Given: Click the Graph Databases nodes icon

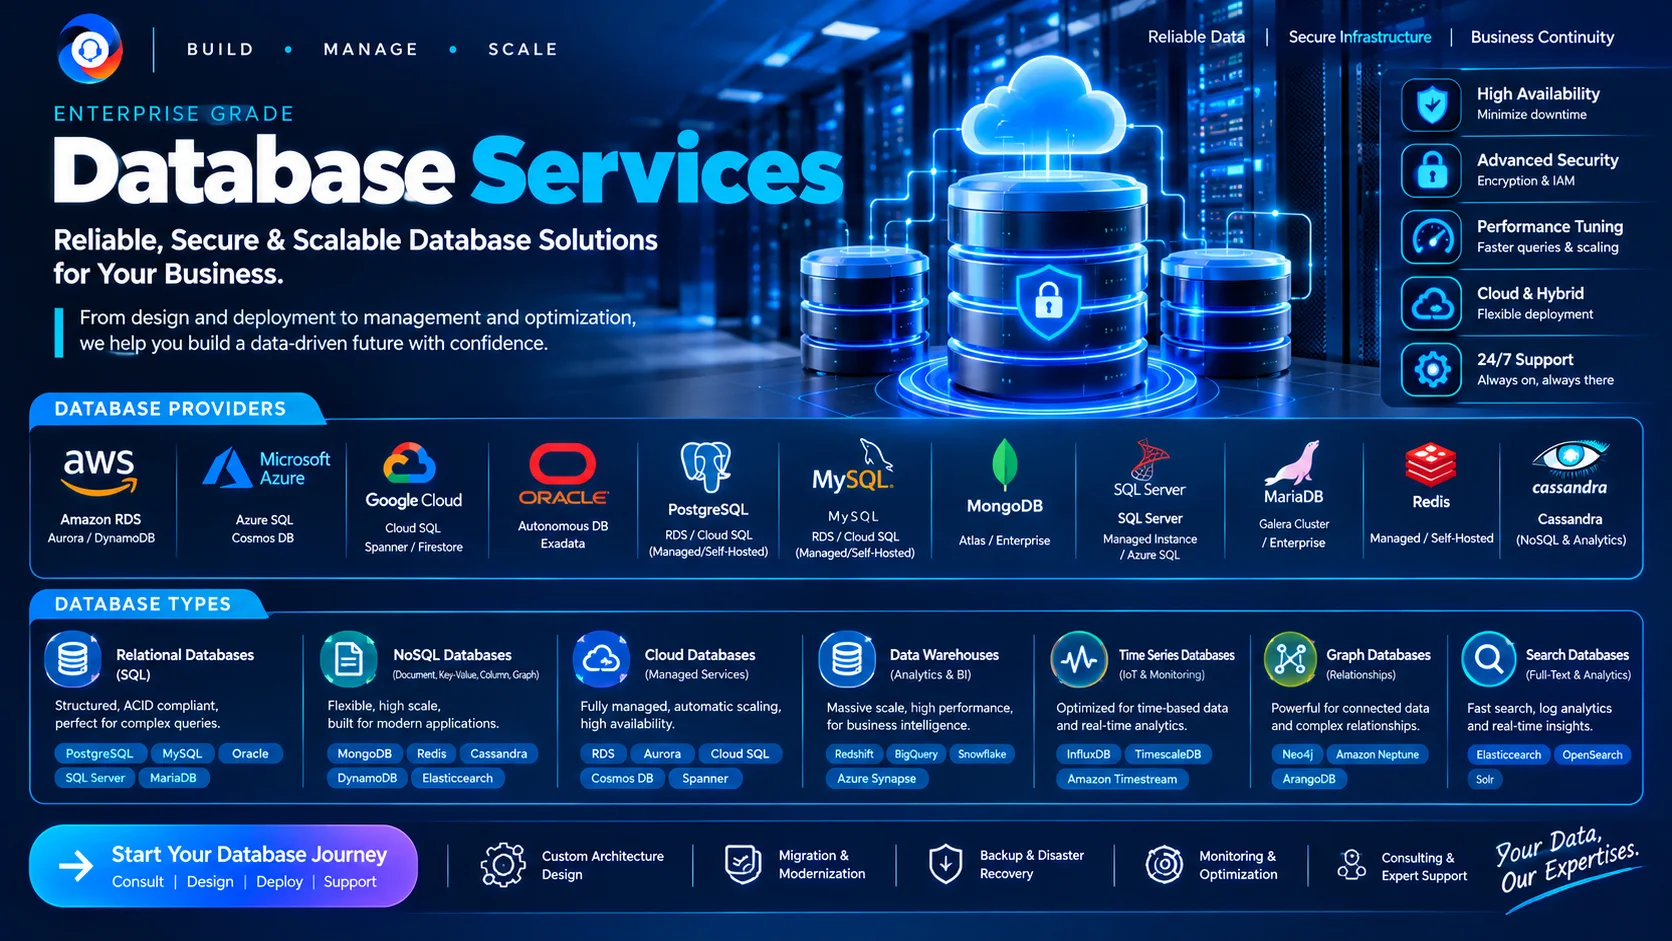Looking at the screenshot, I should 1291,659.
